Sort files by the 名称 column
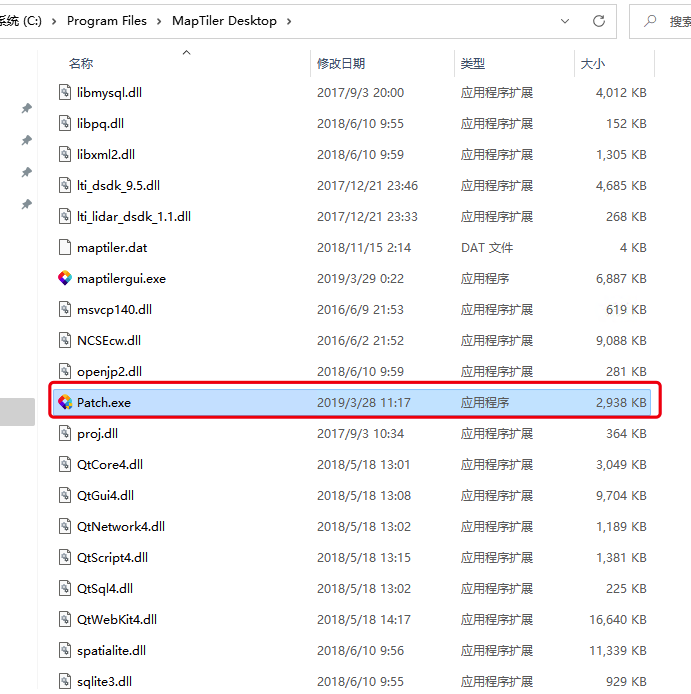The height and width of the screenshot is (694, 691). 81,64
